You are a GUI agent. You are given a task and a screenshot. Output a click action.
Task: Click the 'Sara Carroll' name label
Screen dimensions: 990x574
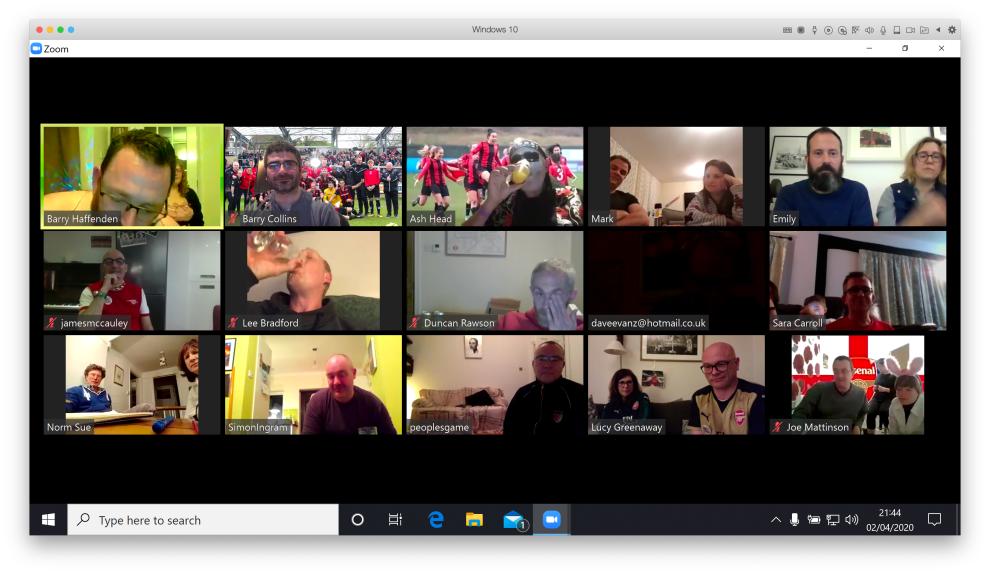click(x=797, y=323)
